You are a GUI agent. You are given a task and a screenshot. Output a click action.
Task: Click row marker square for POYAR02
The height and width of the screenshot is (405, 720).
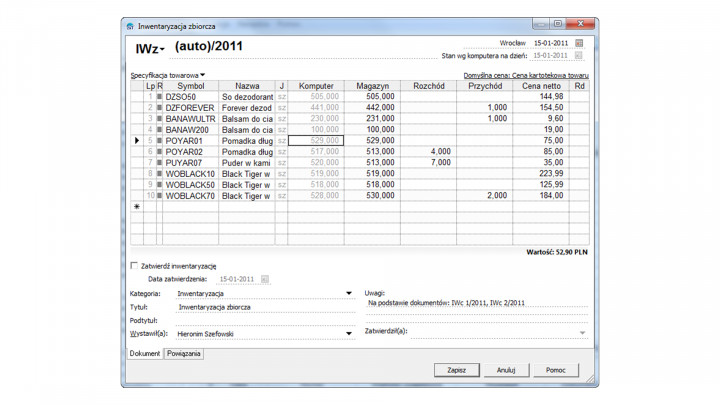pyautogui.click(x=159, y=152)
